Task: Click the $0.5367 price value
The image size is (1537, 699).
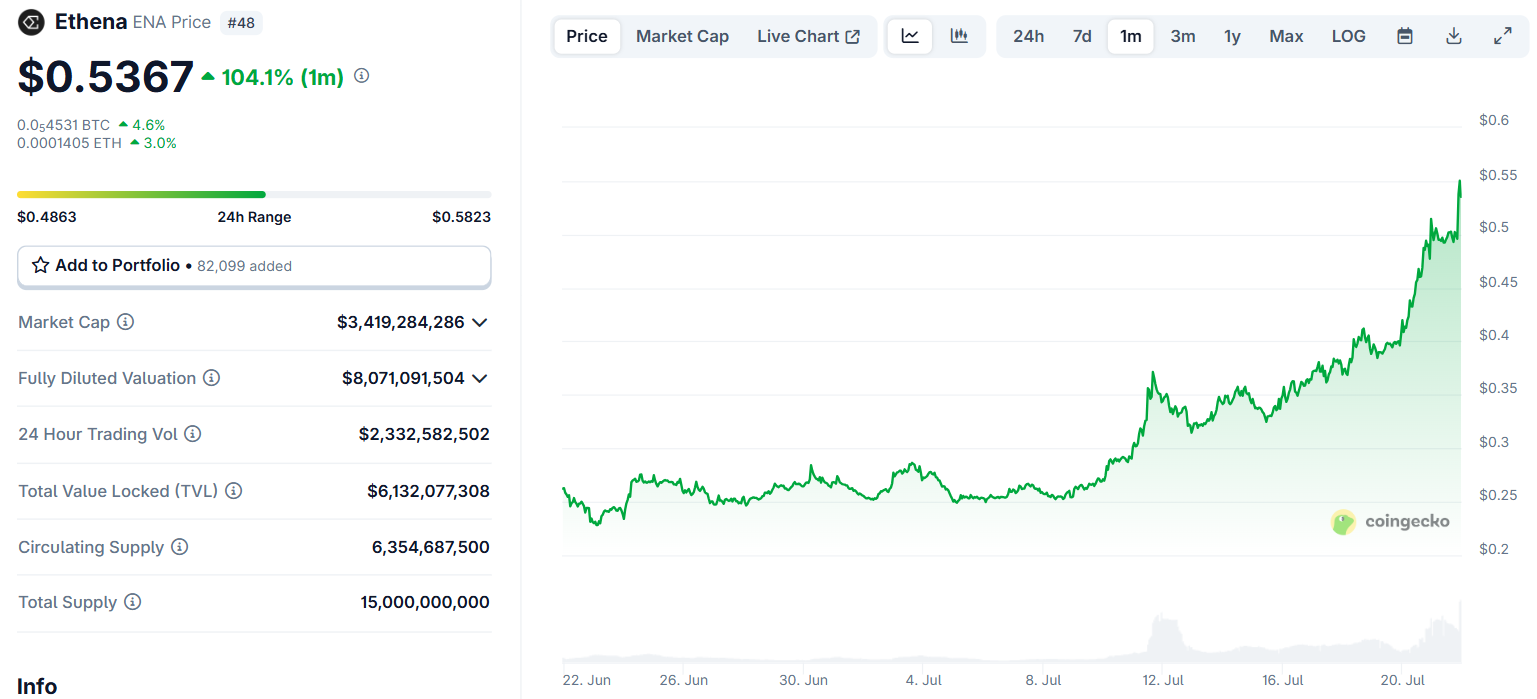Action: pyautogui.click(x=106, y=77)
